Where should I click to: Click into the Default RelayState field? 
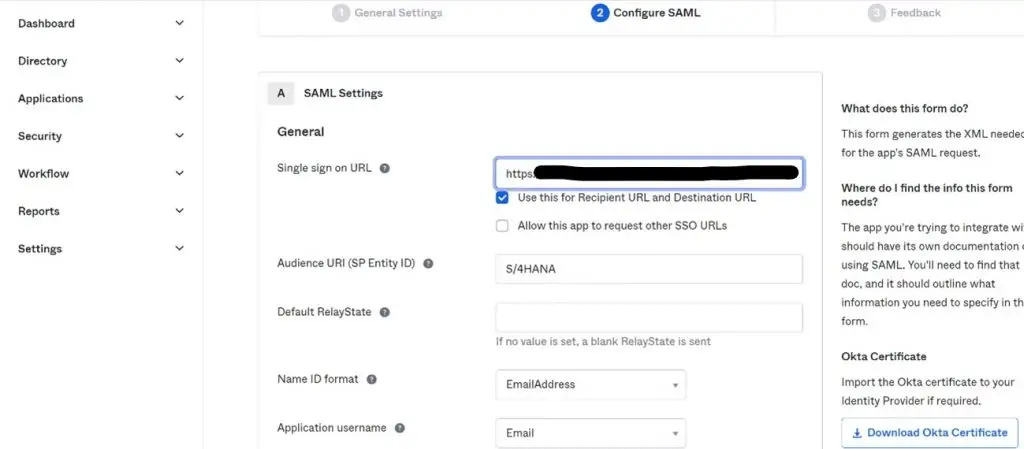pos(649,318)
